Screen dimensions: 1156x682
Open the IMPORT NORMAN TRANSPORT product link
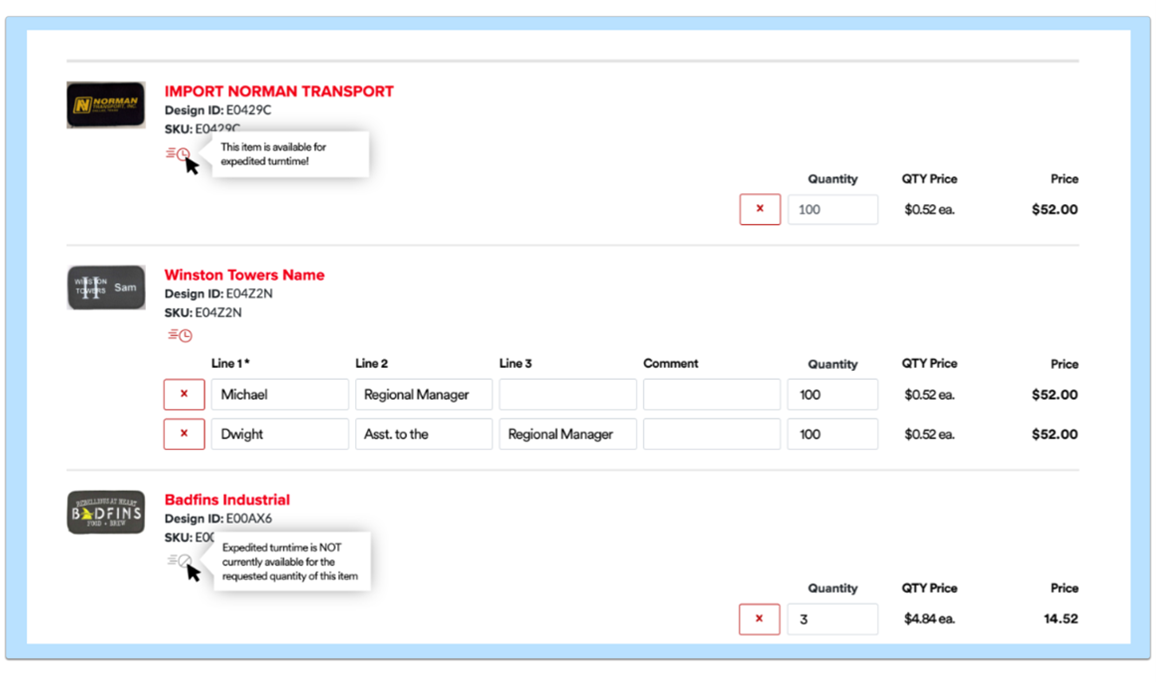click(x=279, y=91)
